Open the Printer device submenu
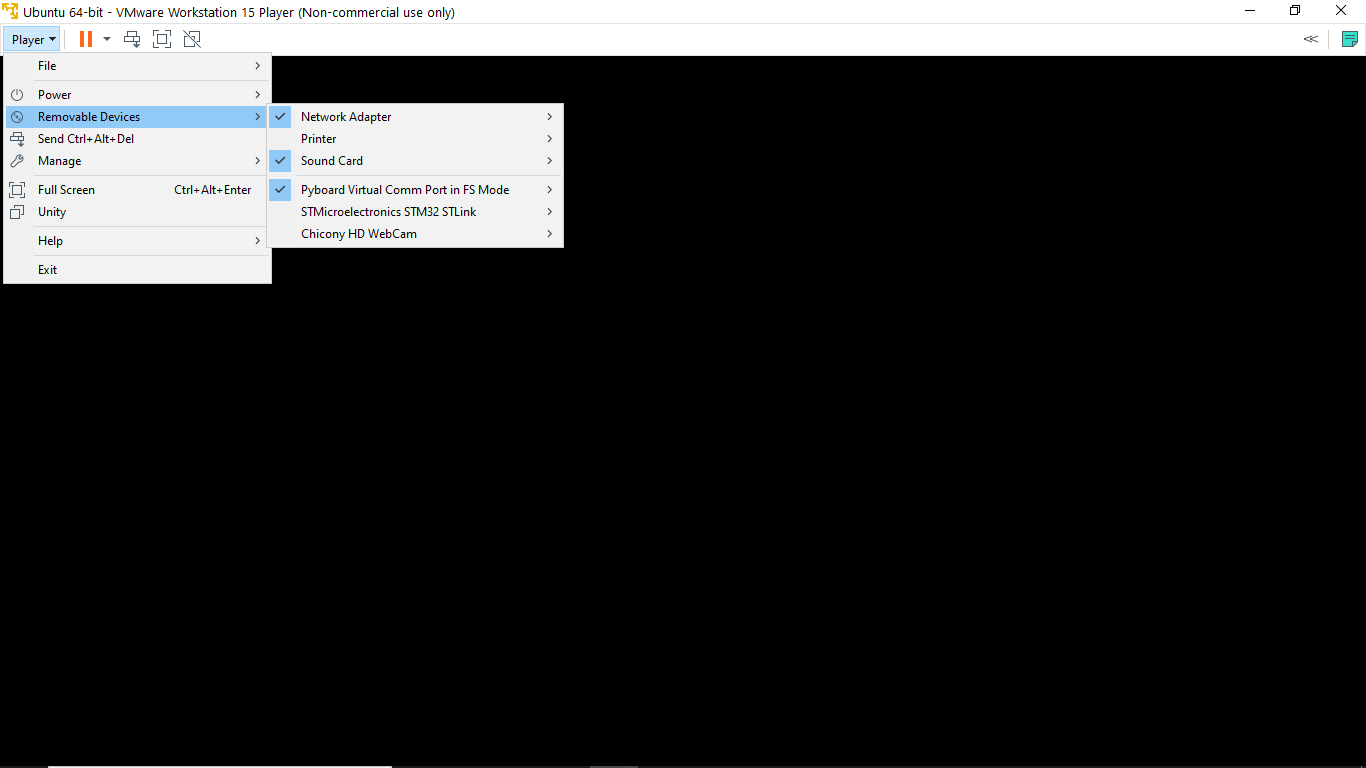The height and width of the screenshot is (768, 1366). 415,139
